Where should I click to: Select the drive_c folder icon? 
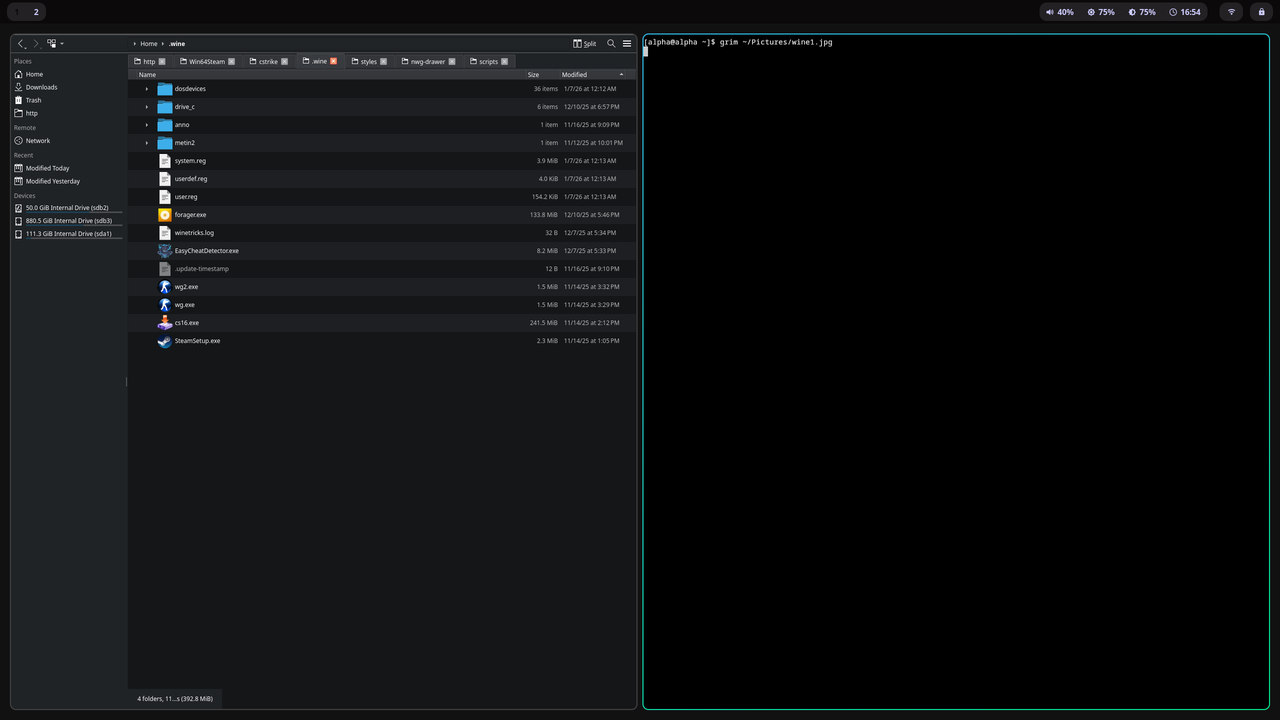[x=165, y=107]
